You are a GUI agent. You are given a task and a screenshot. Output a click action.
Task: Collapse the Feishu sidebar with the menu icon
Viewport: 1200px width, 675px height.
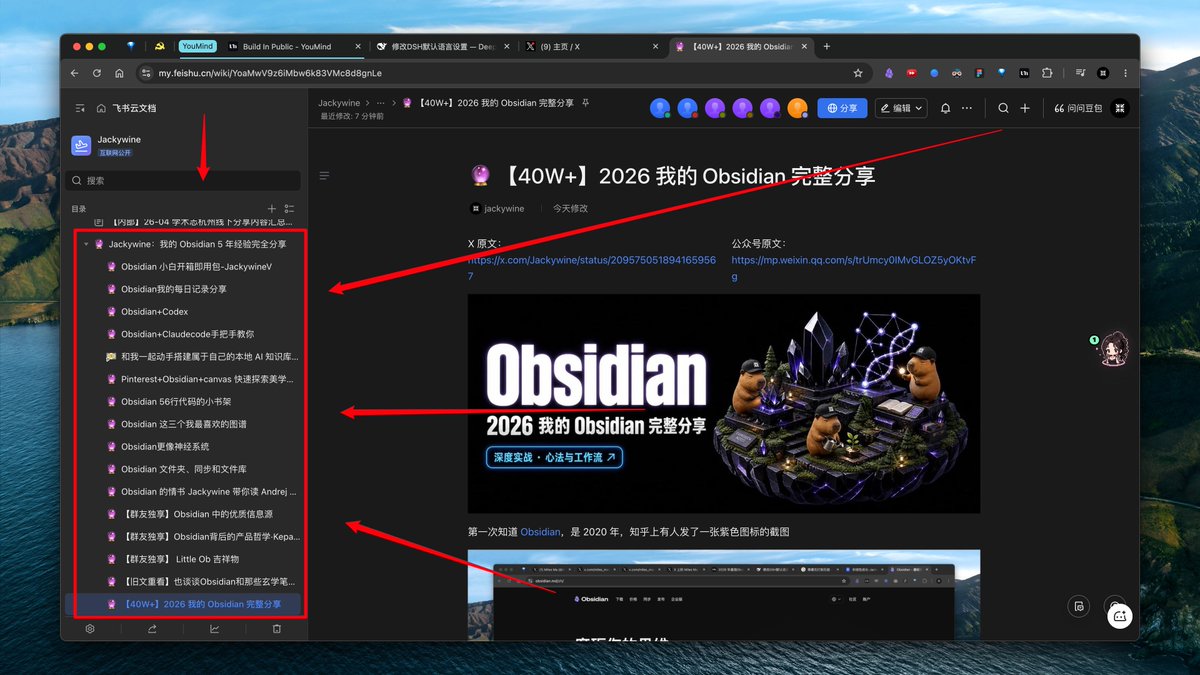80,108
